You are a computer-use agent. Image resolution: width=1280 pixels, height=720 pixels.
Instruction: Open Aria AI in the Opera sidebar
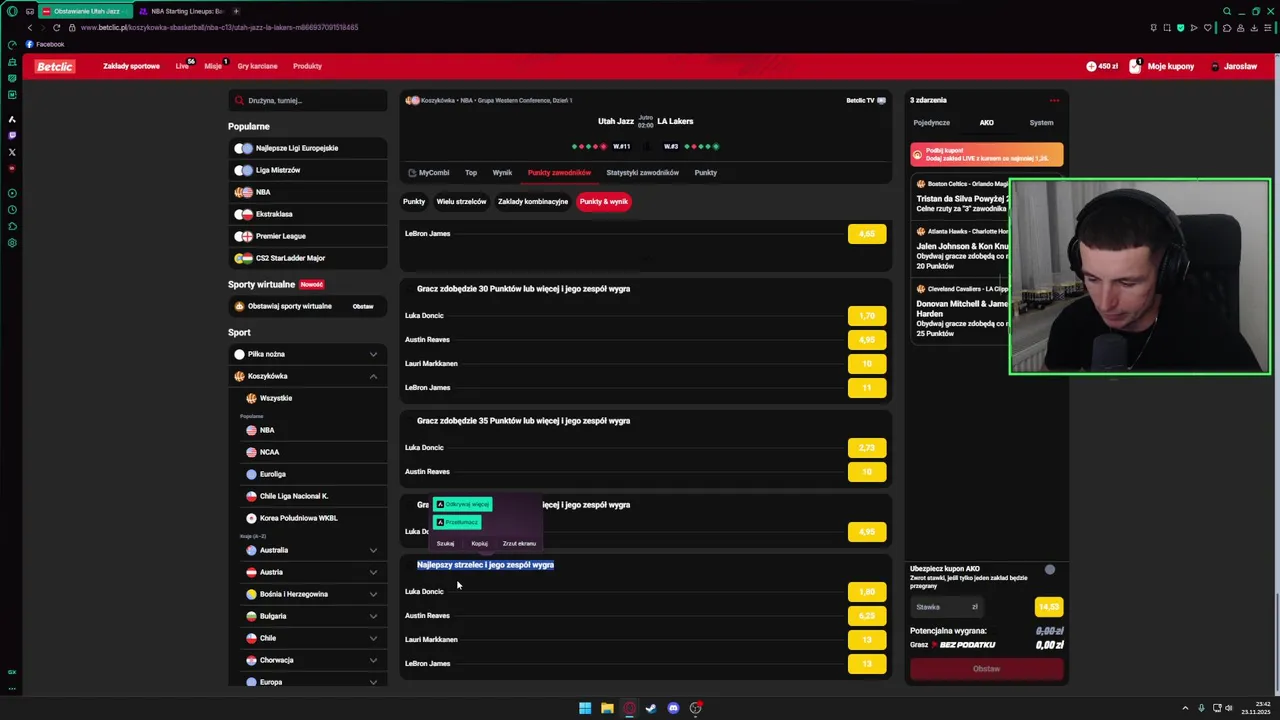(x=12, y=119)
